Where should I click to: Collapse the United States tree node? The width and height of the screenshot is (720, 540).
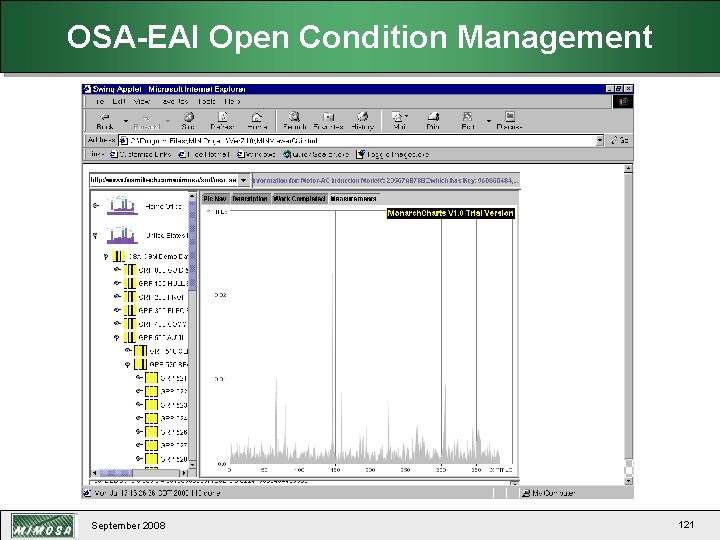pyautogui.click(x=96, y=236)
